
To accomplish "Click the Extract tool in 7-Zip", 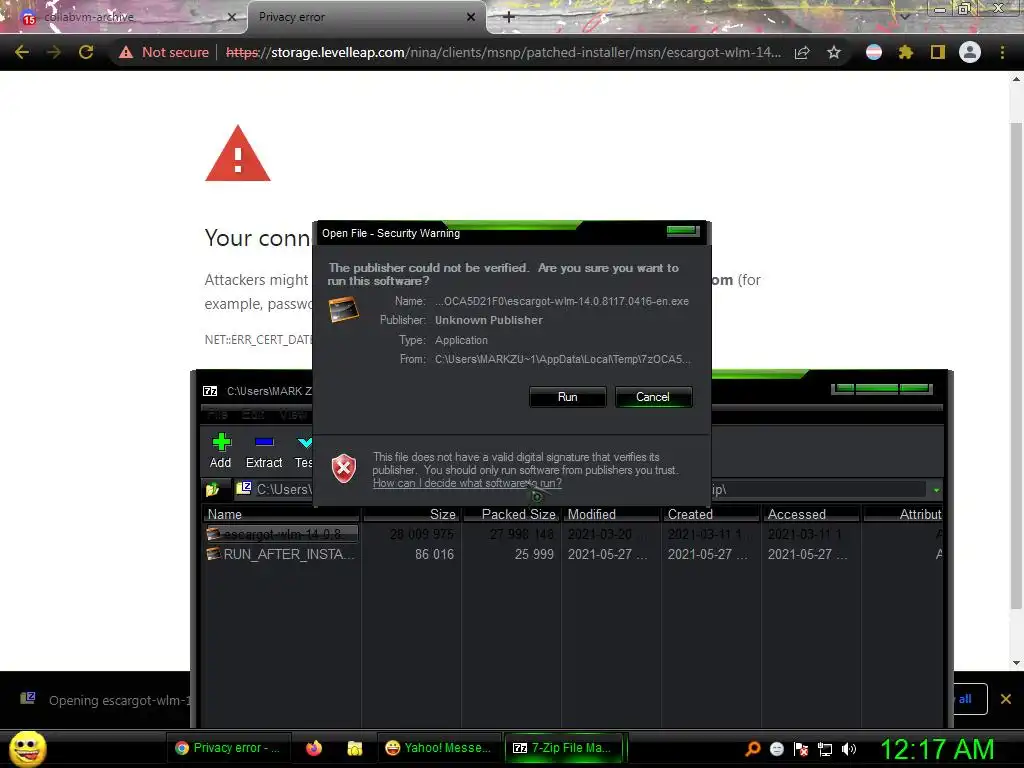I will pyautogui.click(x=264, y=451).
